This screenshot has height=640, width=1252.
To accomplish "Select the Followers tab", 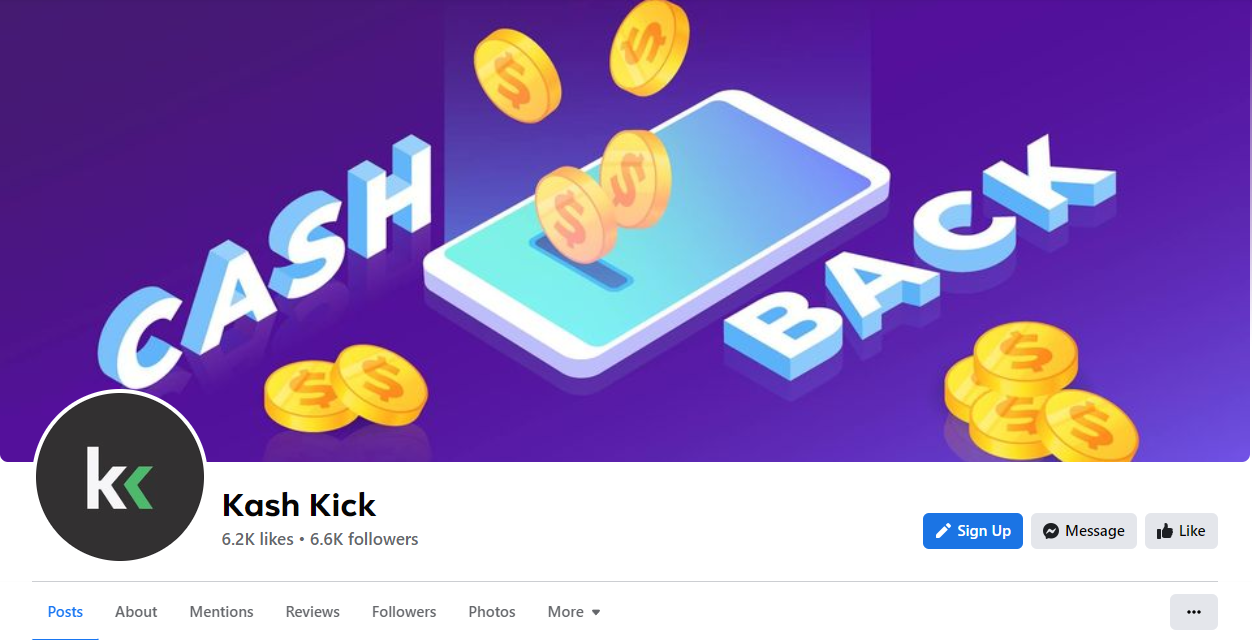I will tap(404, 612).
